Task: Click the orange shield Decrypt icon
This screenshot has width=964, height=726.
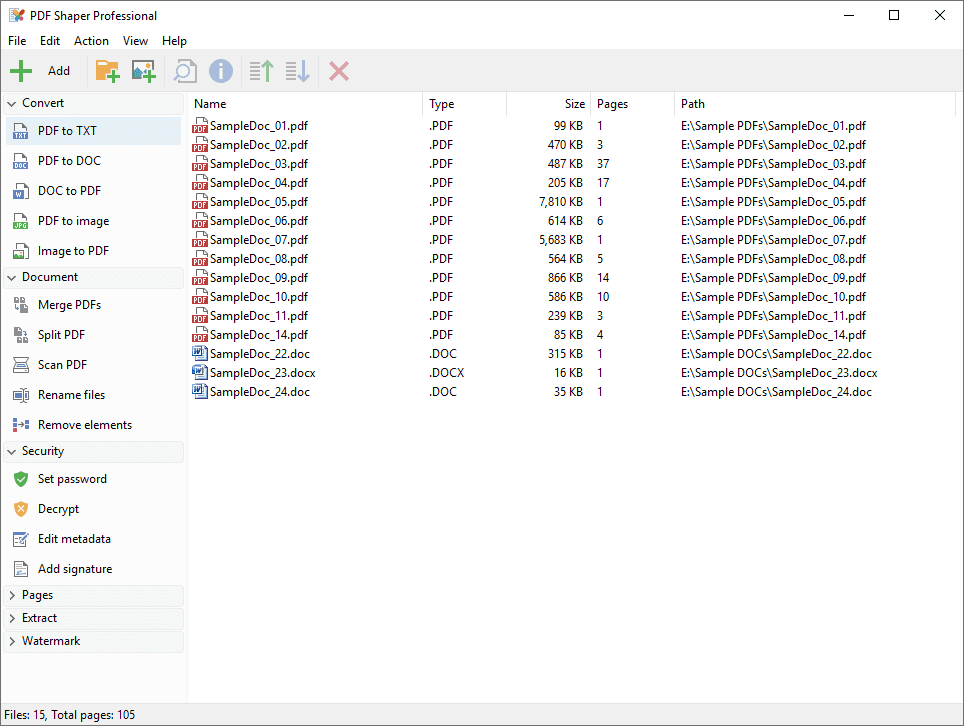Action: pyautogui.click(x=21, y=509)
